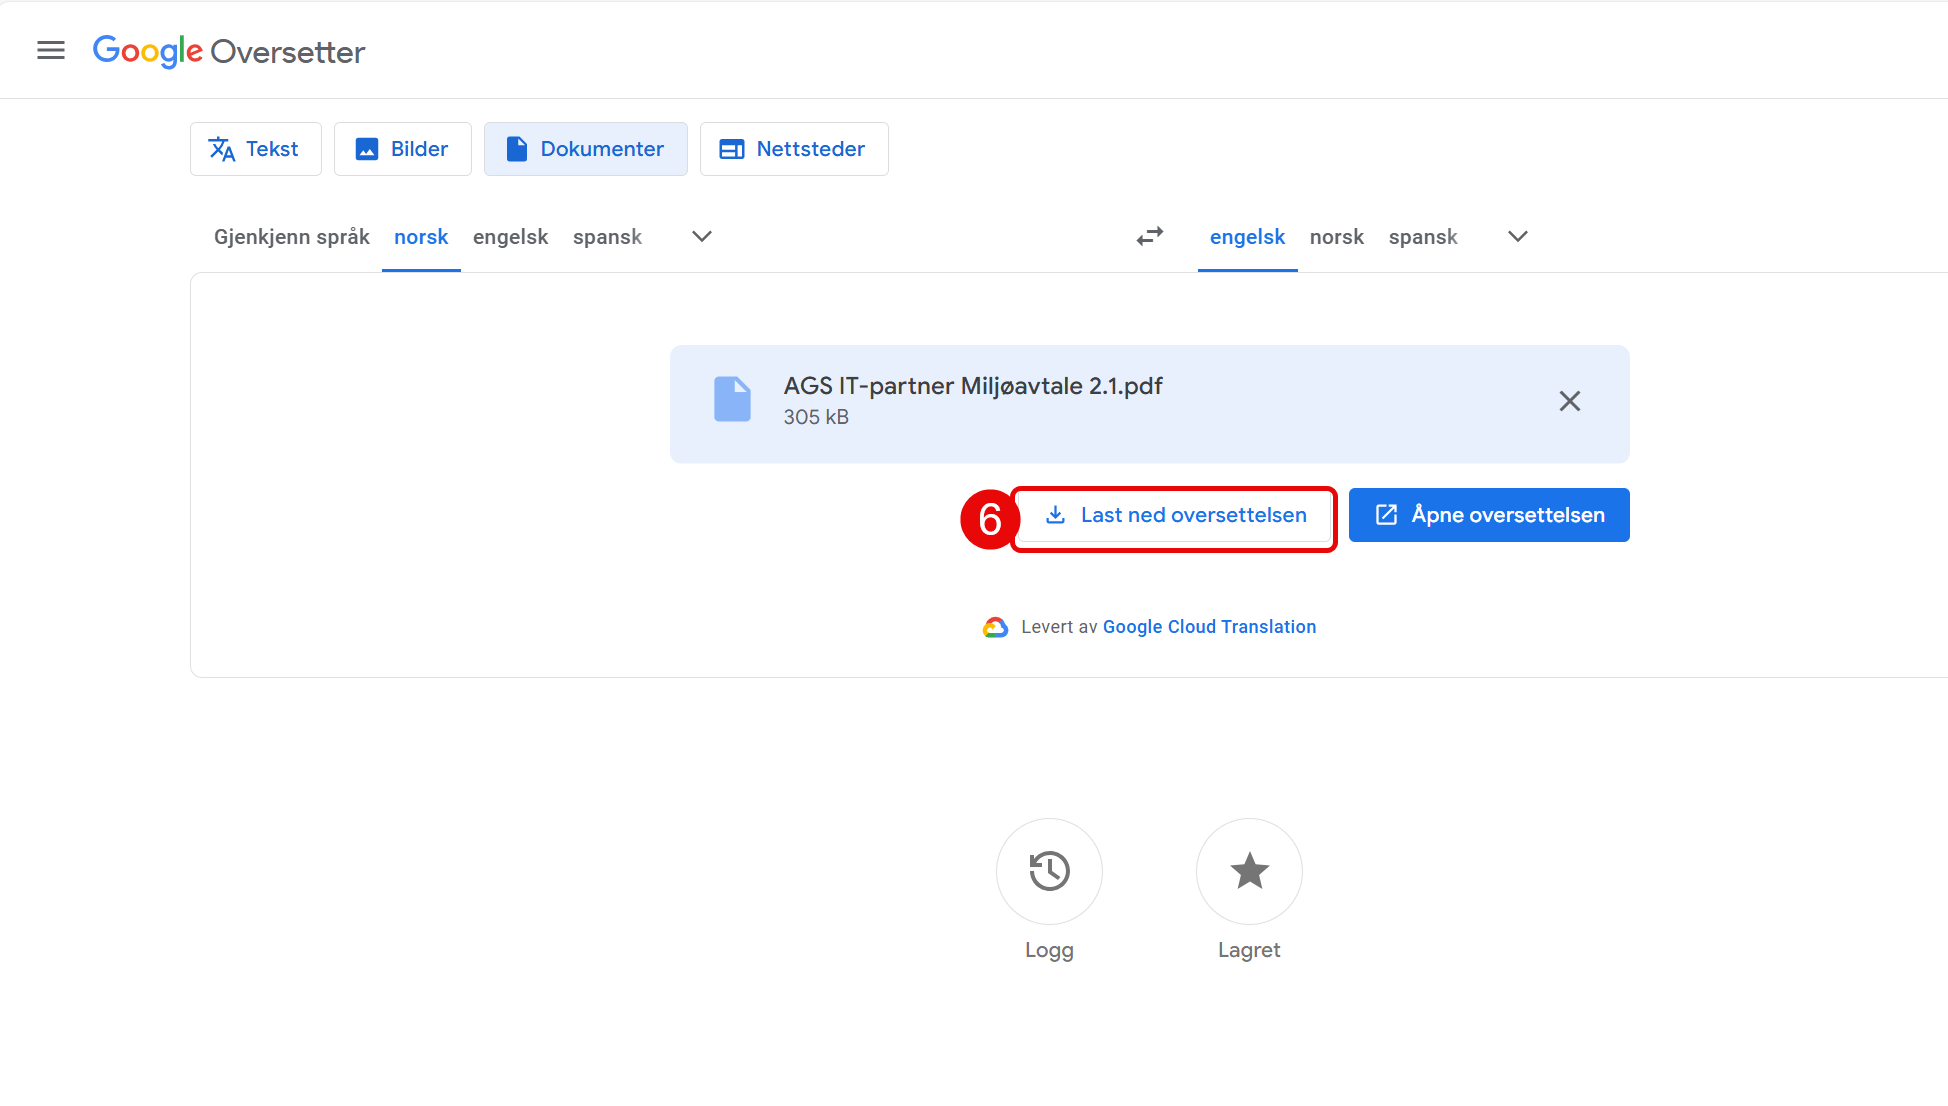This screenshot has height=1106, width=1948.
Task: Select the Dokumenter tab
Action: [585, 149]
